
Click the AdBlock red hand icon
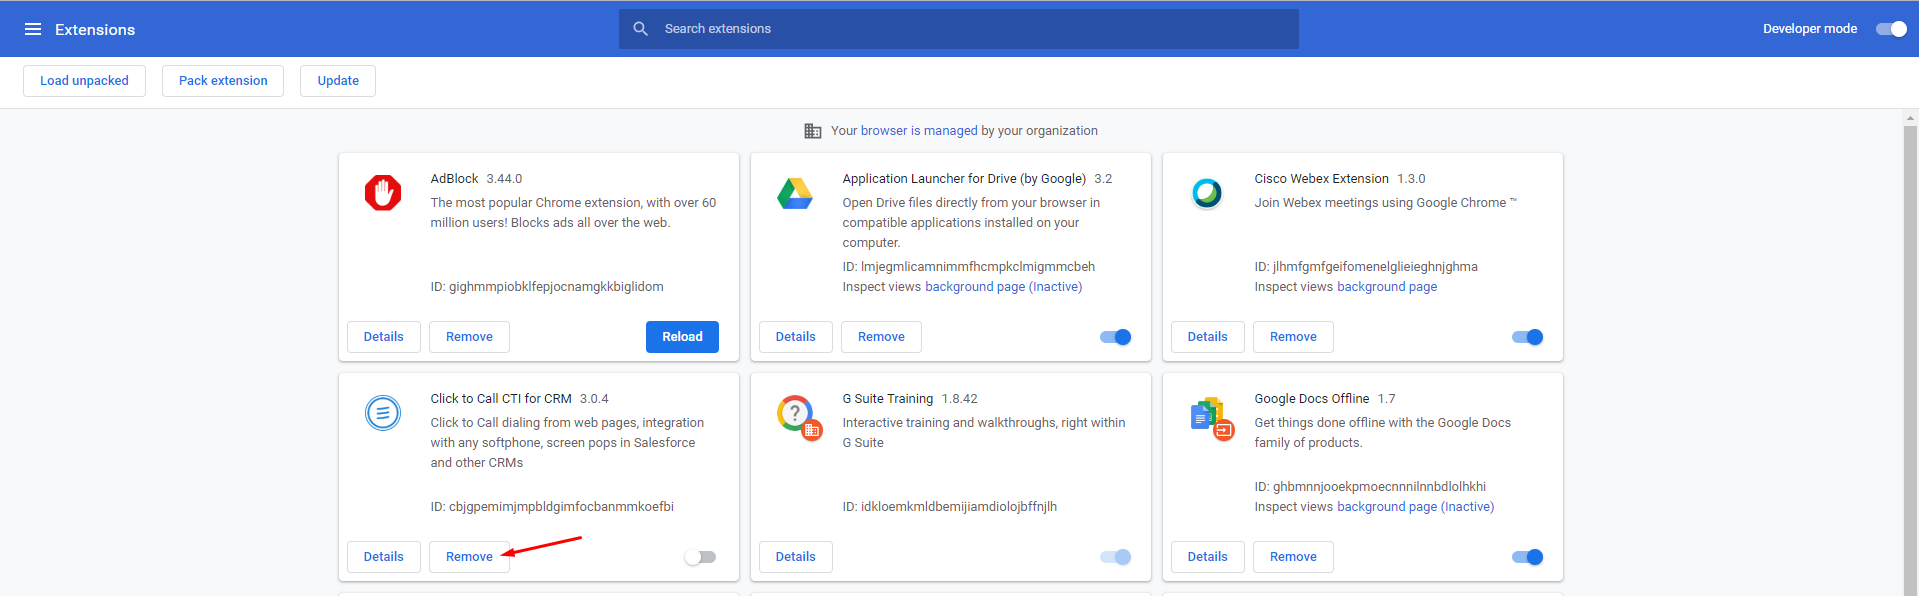click(x=383, y=192)
